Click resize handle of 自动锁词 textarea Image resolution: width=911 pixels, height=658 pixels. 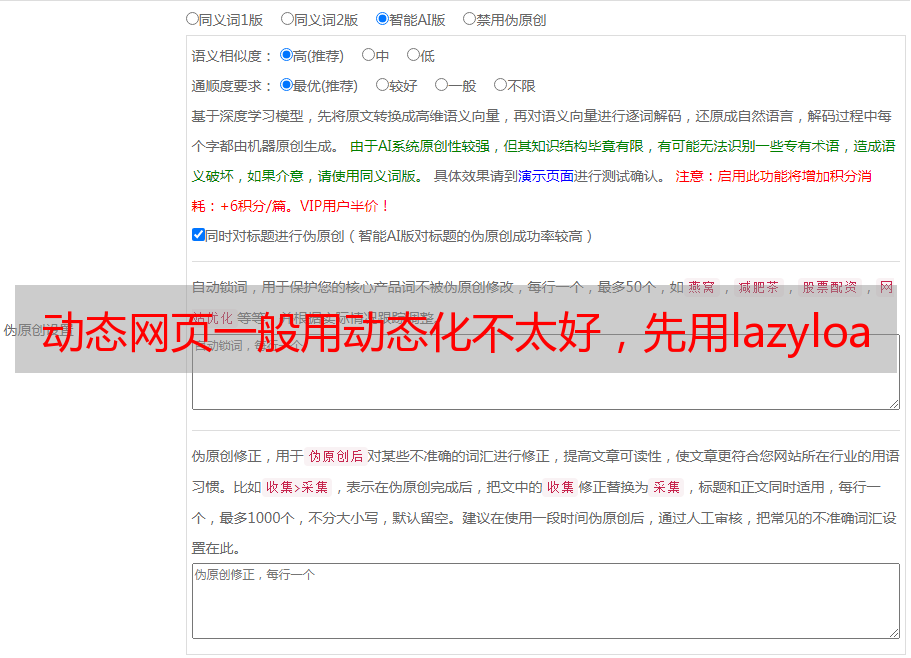point(894,404)
